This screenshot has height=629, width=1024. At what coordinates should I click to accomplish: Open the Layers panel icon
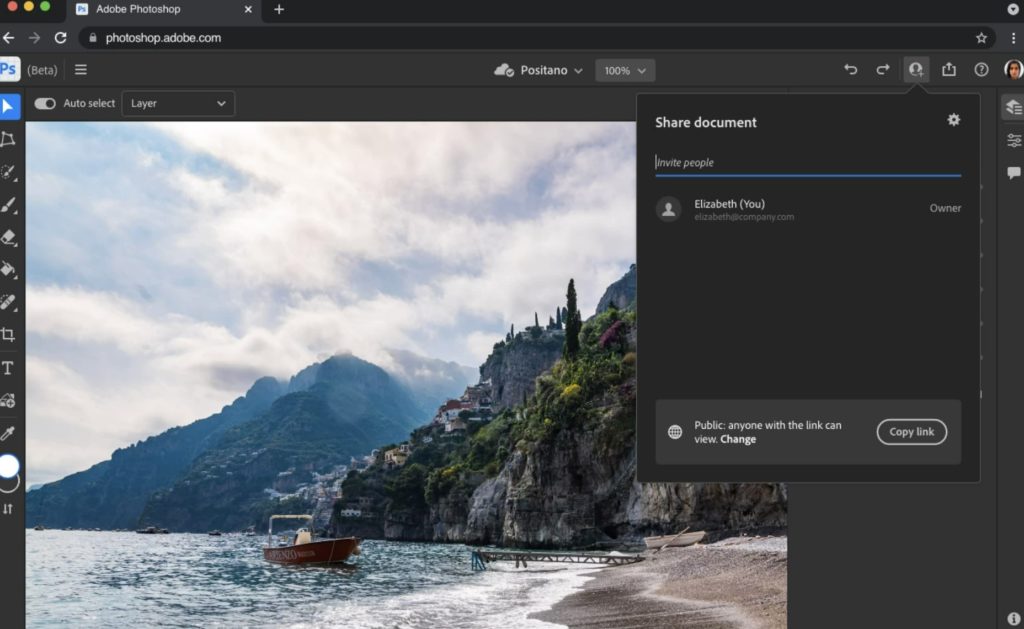[x=1013, y=107]
